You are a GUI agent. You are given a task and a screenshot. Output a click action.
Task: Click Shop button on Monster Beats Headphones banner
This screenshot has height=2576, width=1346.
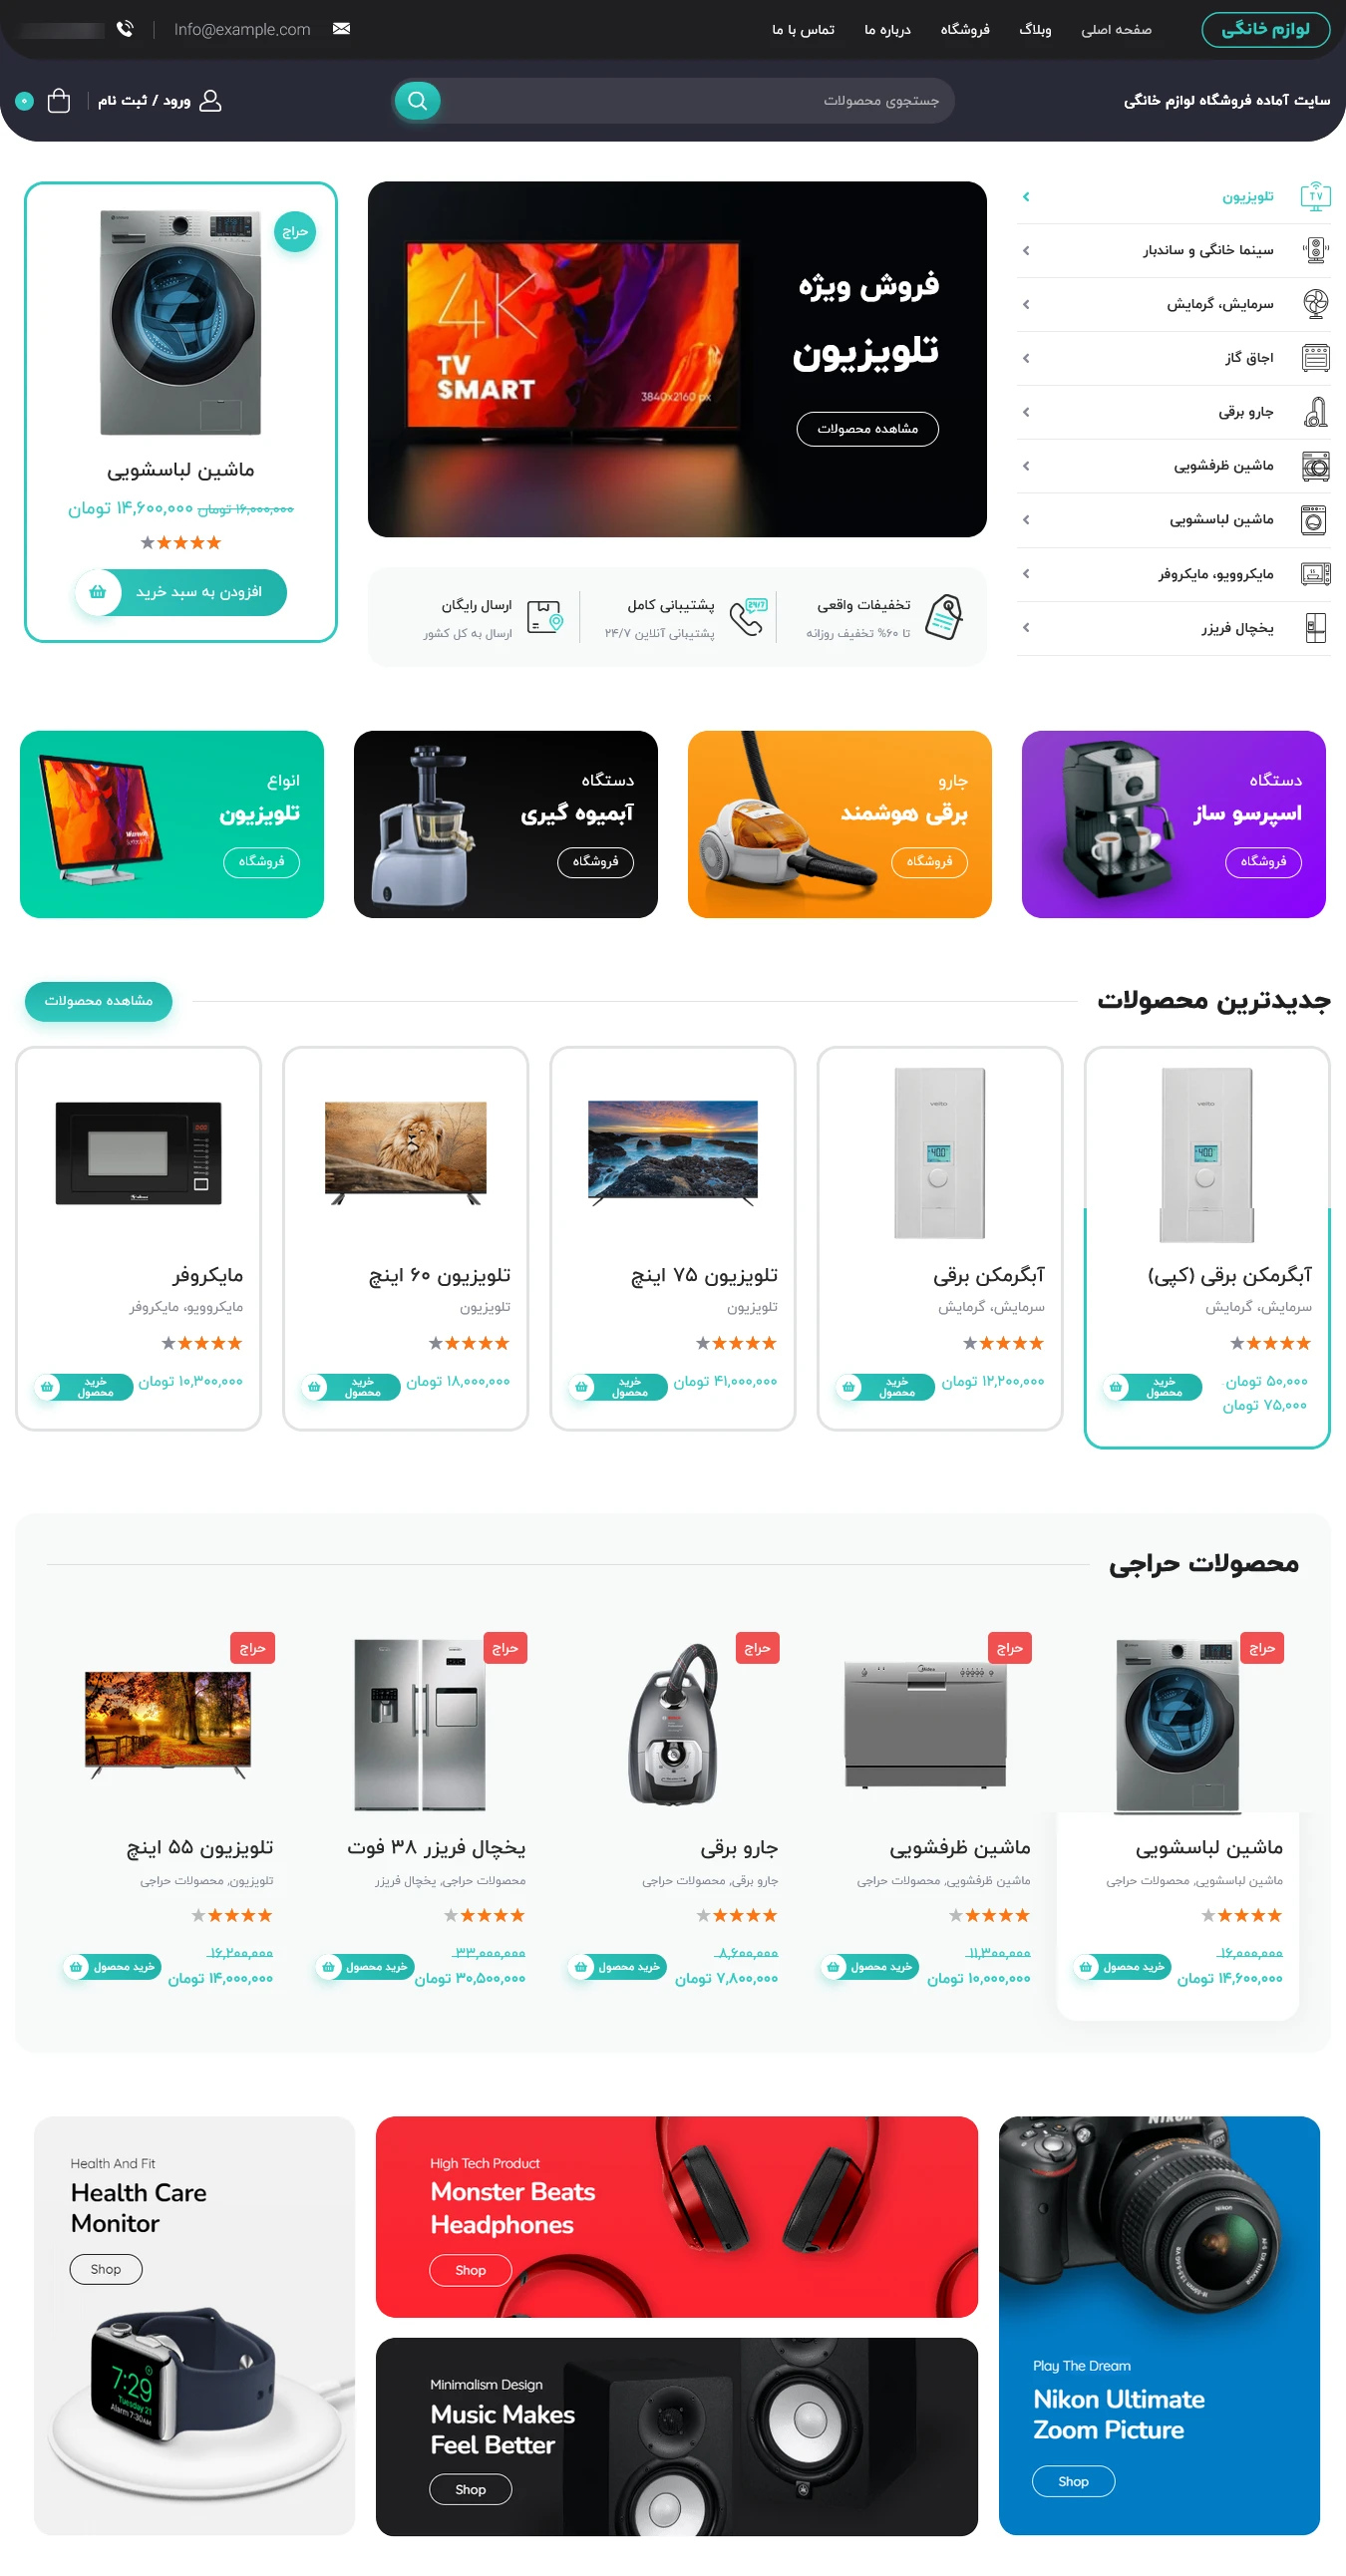click(x=470, y=2270)
